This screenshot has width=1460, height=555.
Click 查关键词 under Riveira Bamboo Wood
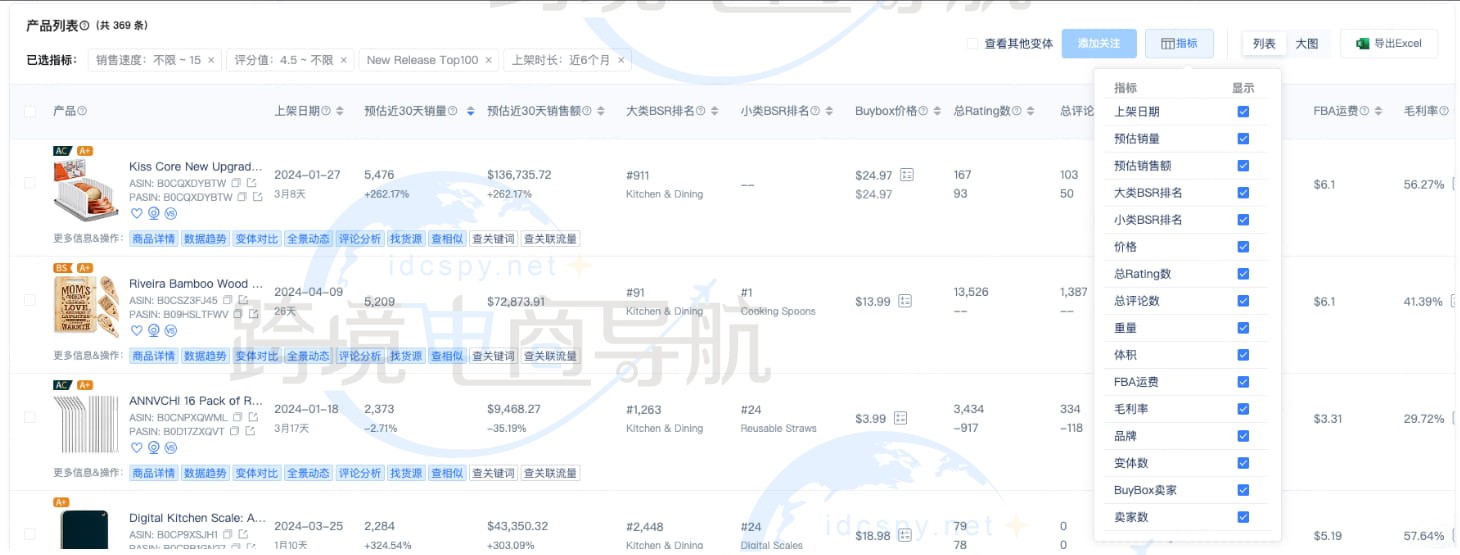tap(492, 356)
